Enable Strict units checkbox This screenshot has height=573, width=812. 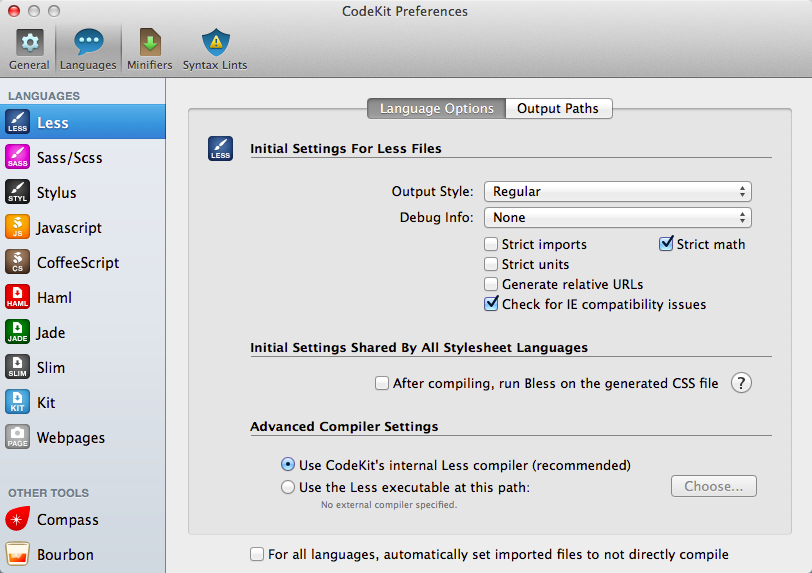click(491, 264)
